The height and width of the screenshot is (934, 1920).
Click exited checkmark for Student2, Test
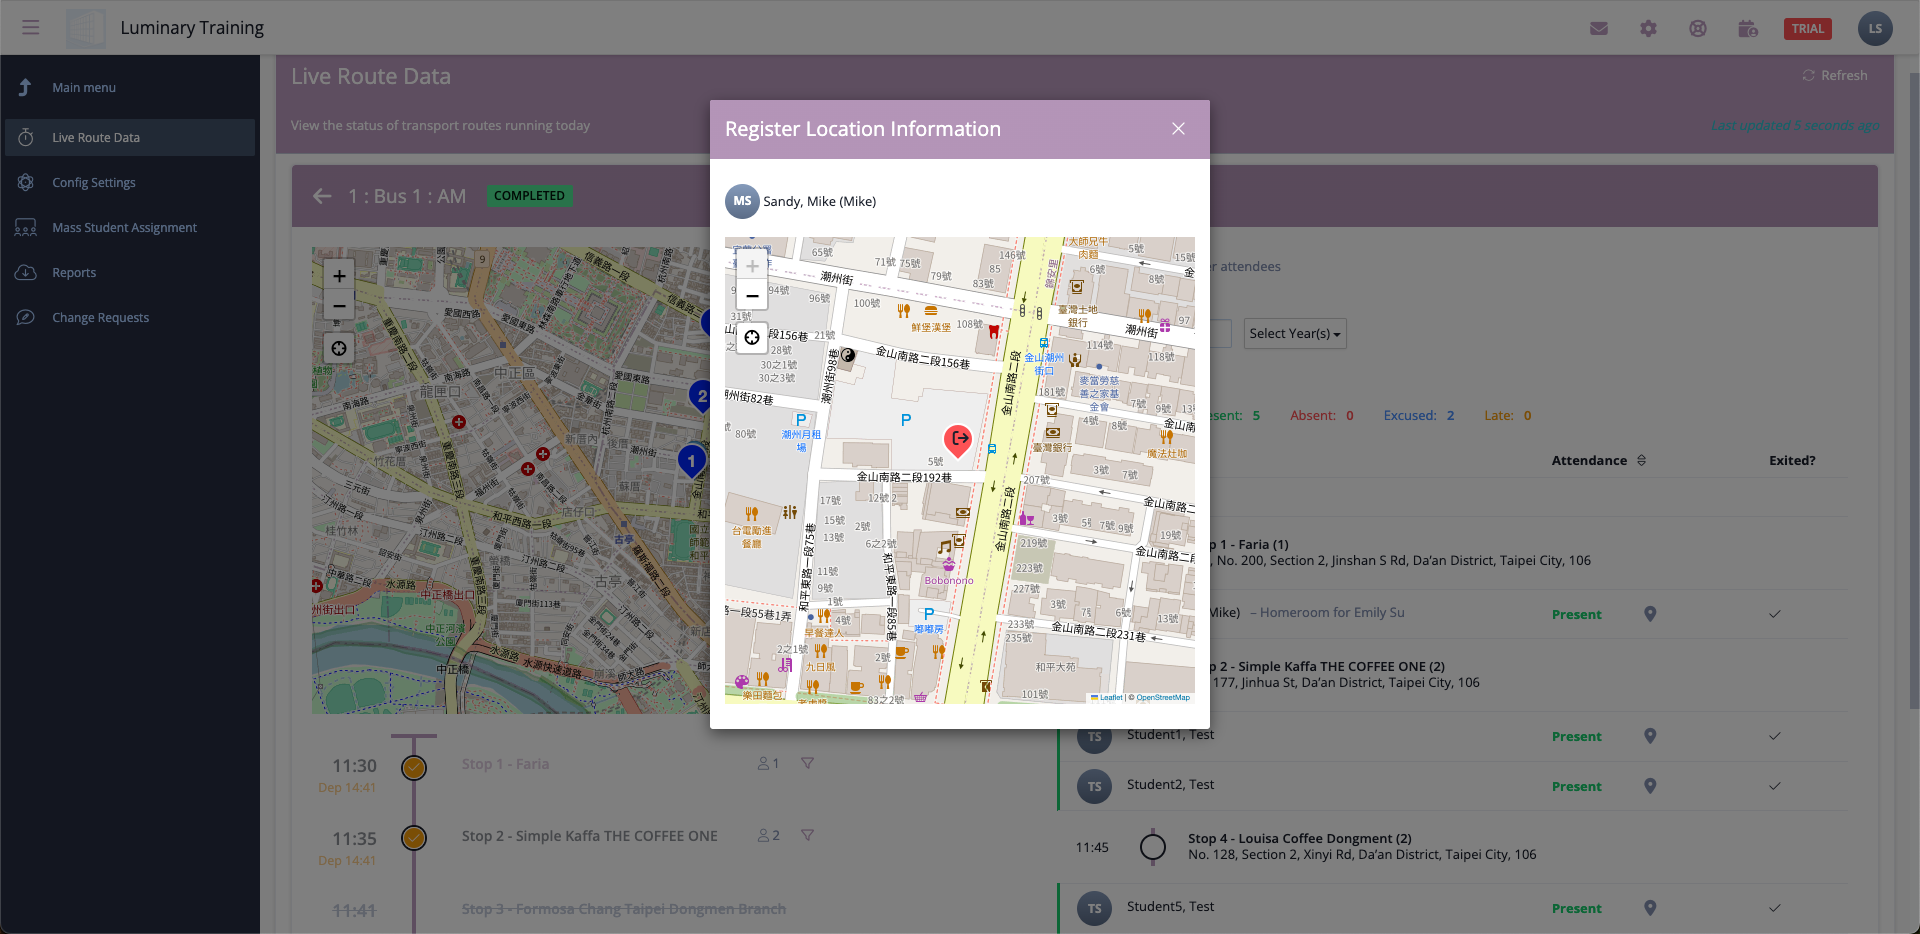[1774, 786]
